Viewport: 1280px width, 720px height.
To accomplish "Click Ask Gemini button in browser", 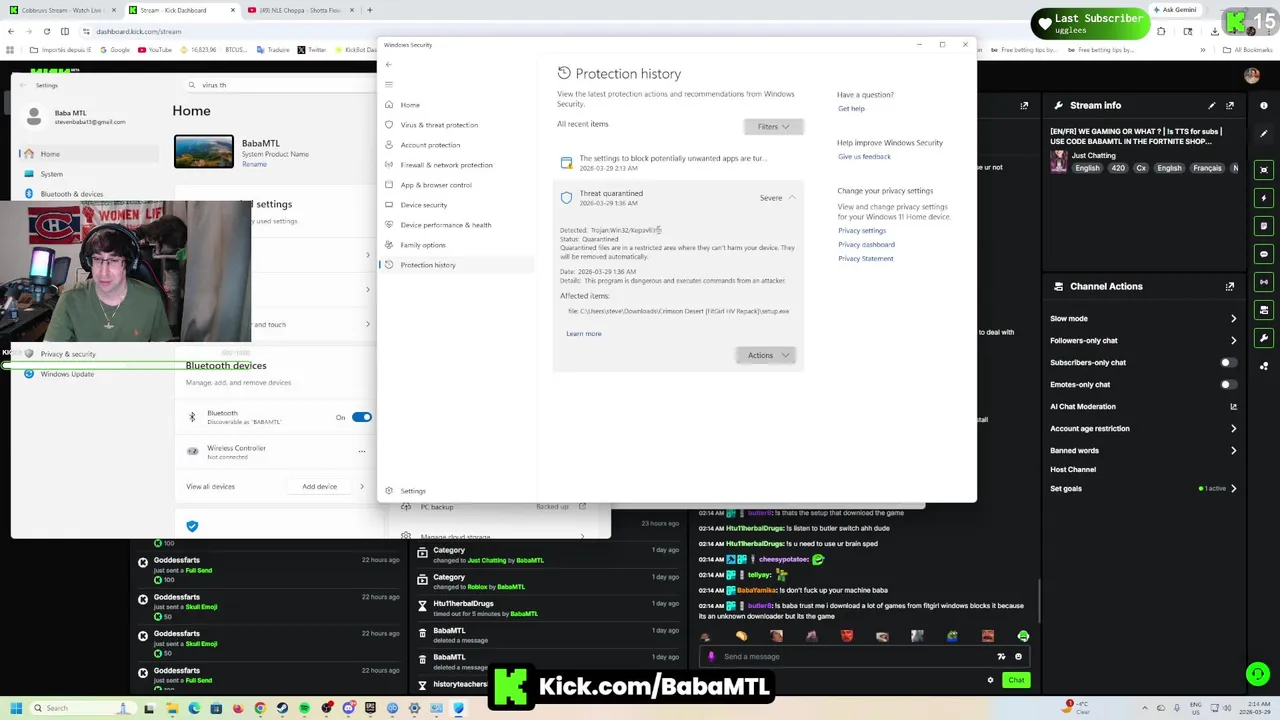I will point(1174,10).
